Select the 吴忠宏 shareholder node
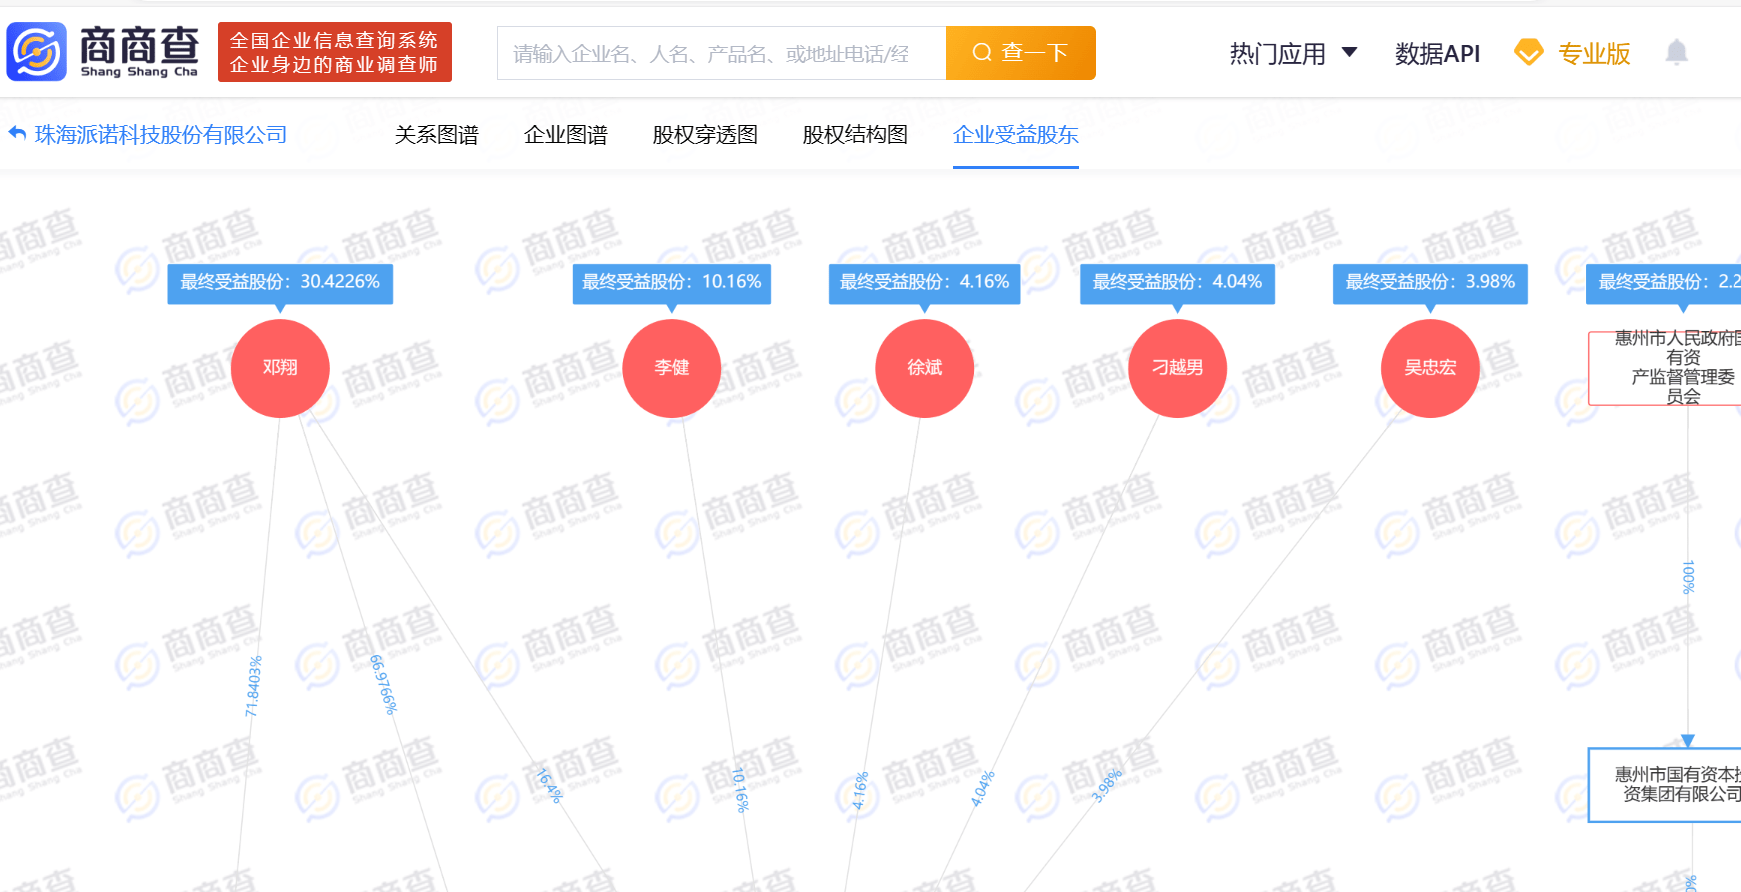 pyautogui.click(x=1430, y=368)
